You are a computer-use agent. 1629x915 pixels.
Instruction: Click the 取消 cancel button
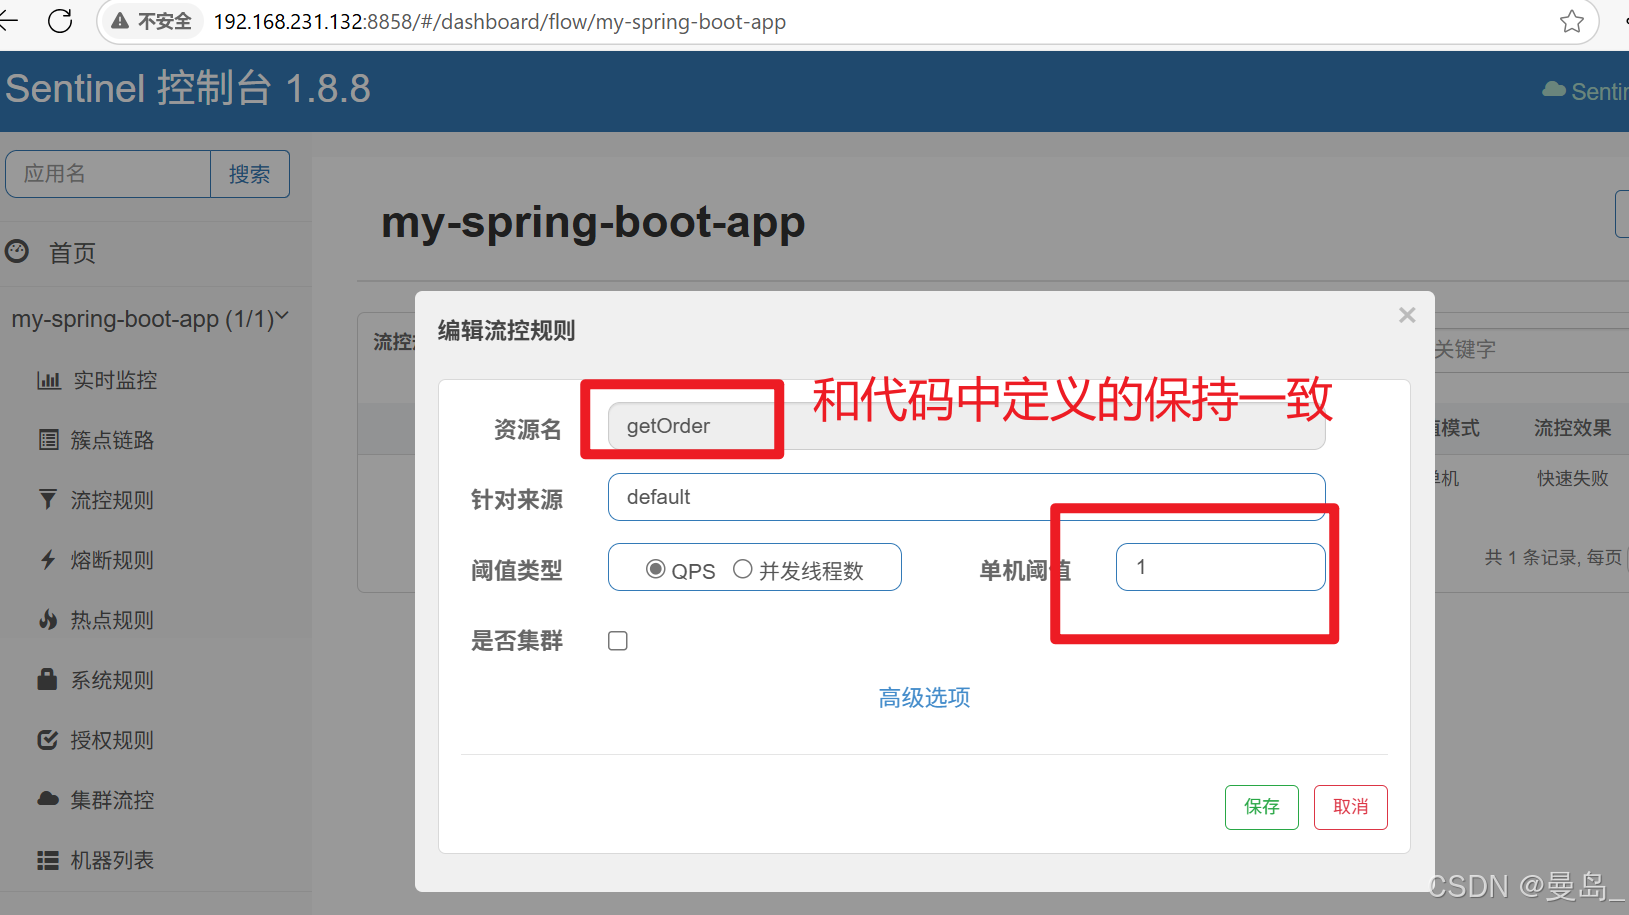click(x=1351, y=807)
